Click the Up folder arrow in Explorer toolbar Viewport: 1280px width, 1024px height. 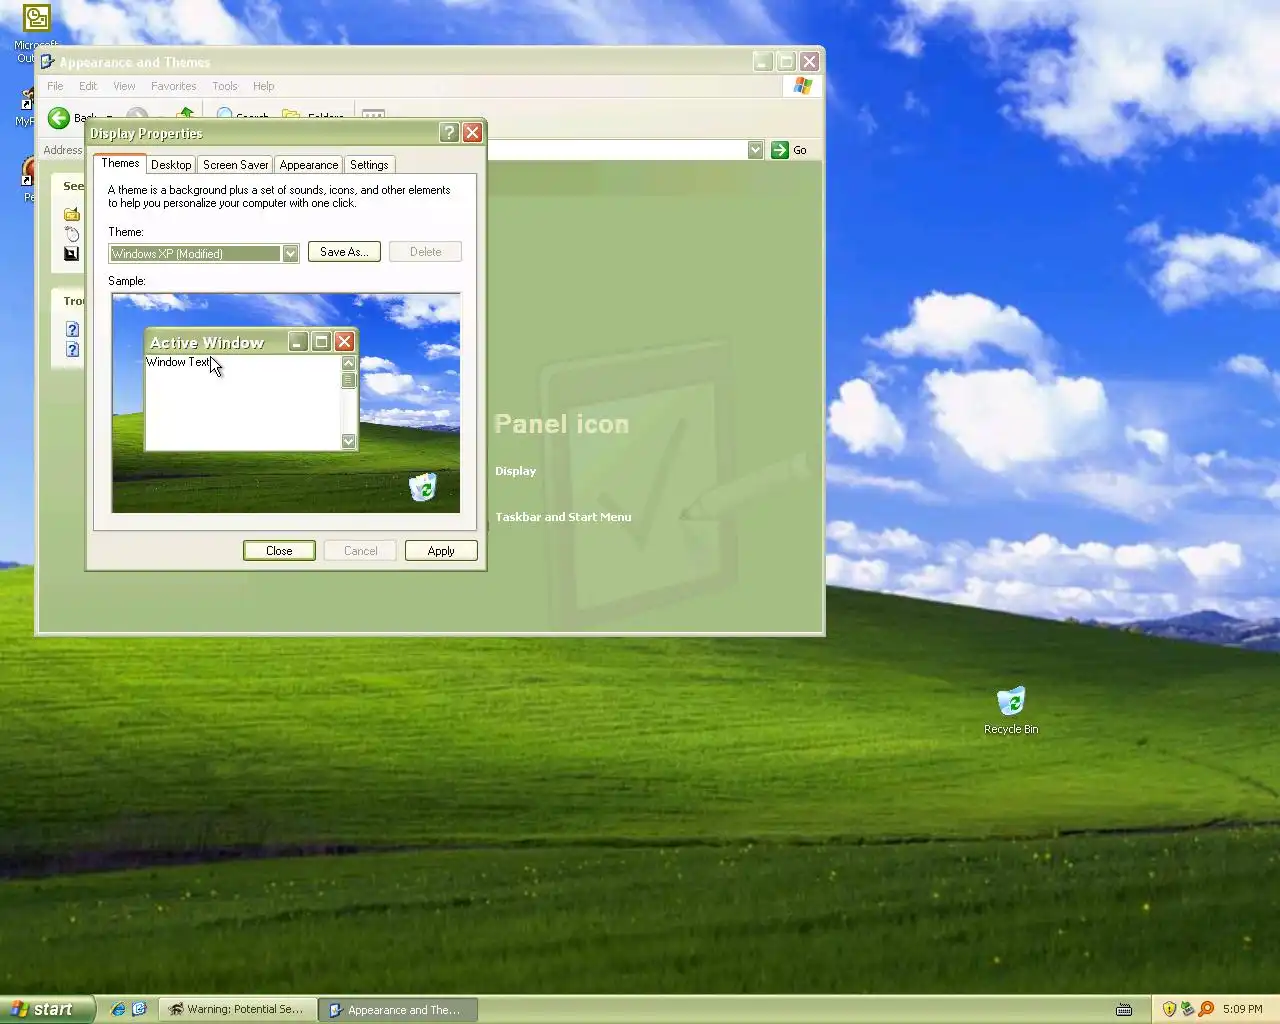point(185,114)
